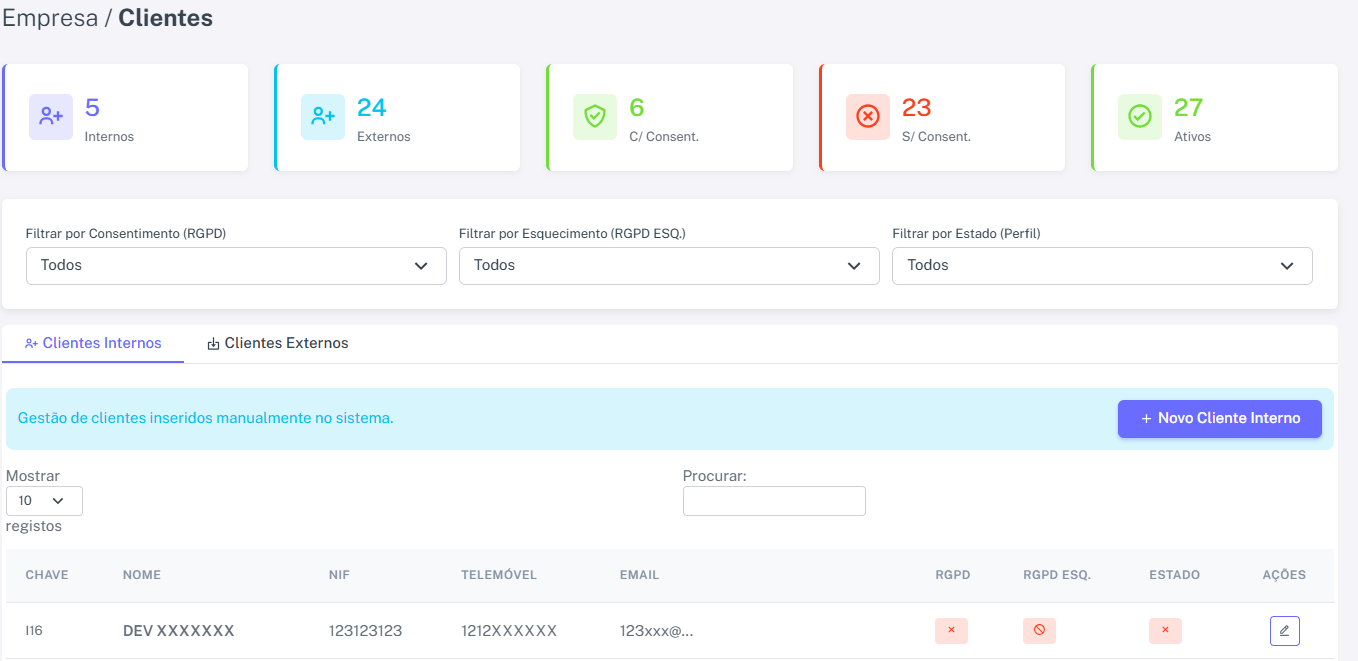Open the Mostrar registos count selector
Image resolution: width=1358 pixels, height=661 pixels.
click(x=44, y=501)
